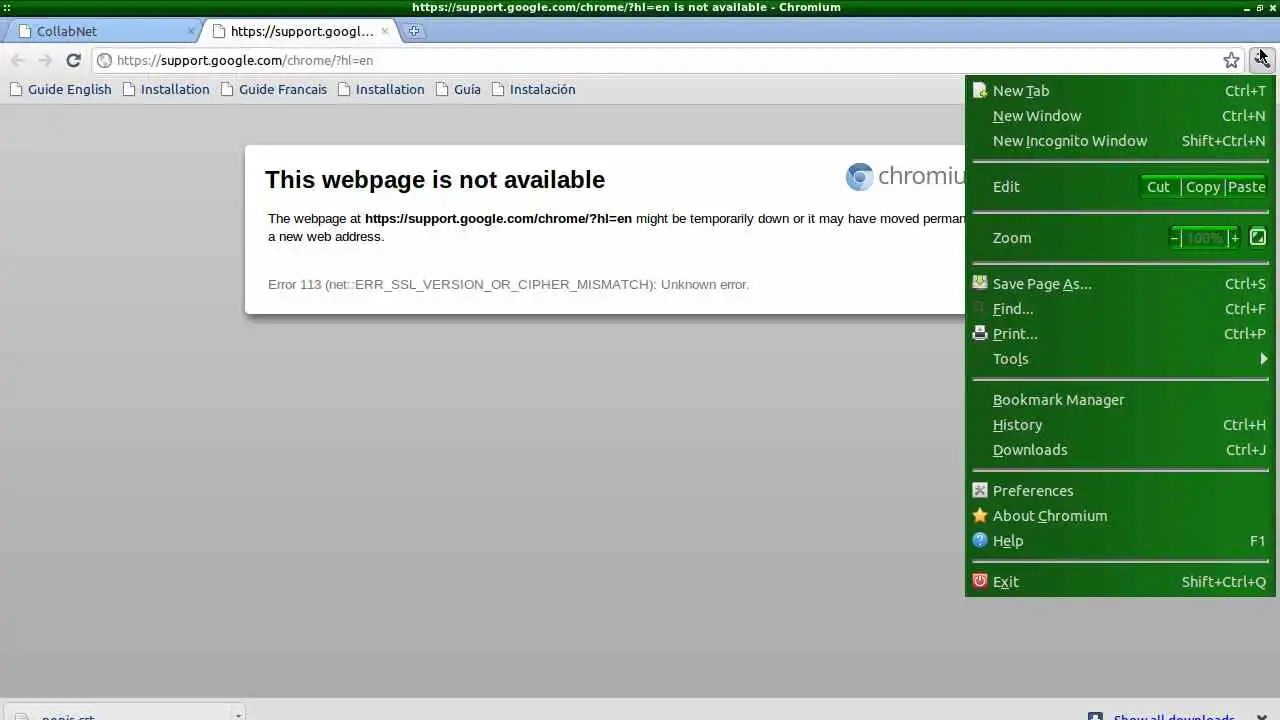This screenshot has width=1280, height=720.
Task: Choose New Tab from the menu
Action: [1120, 91]
